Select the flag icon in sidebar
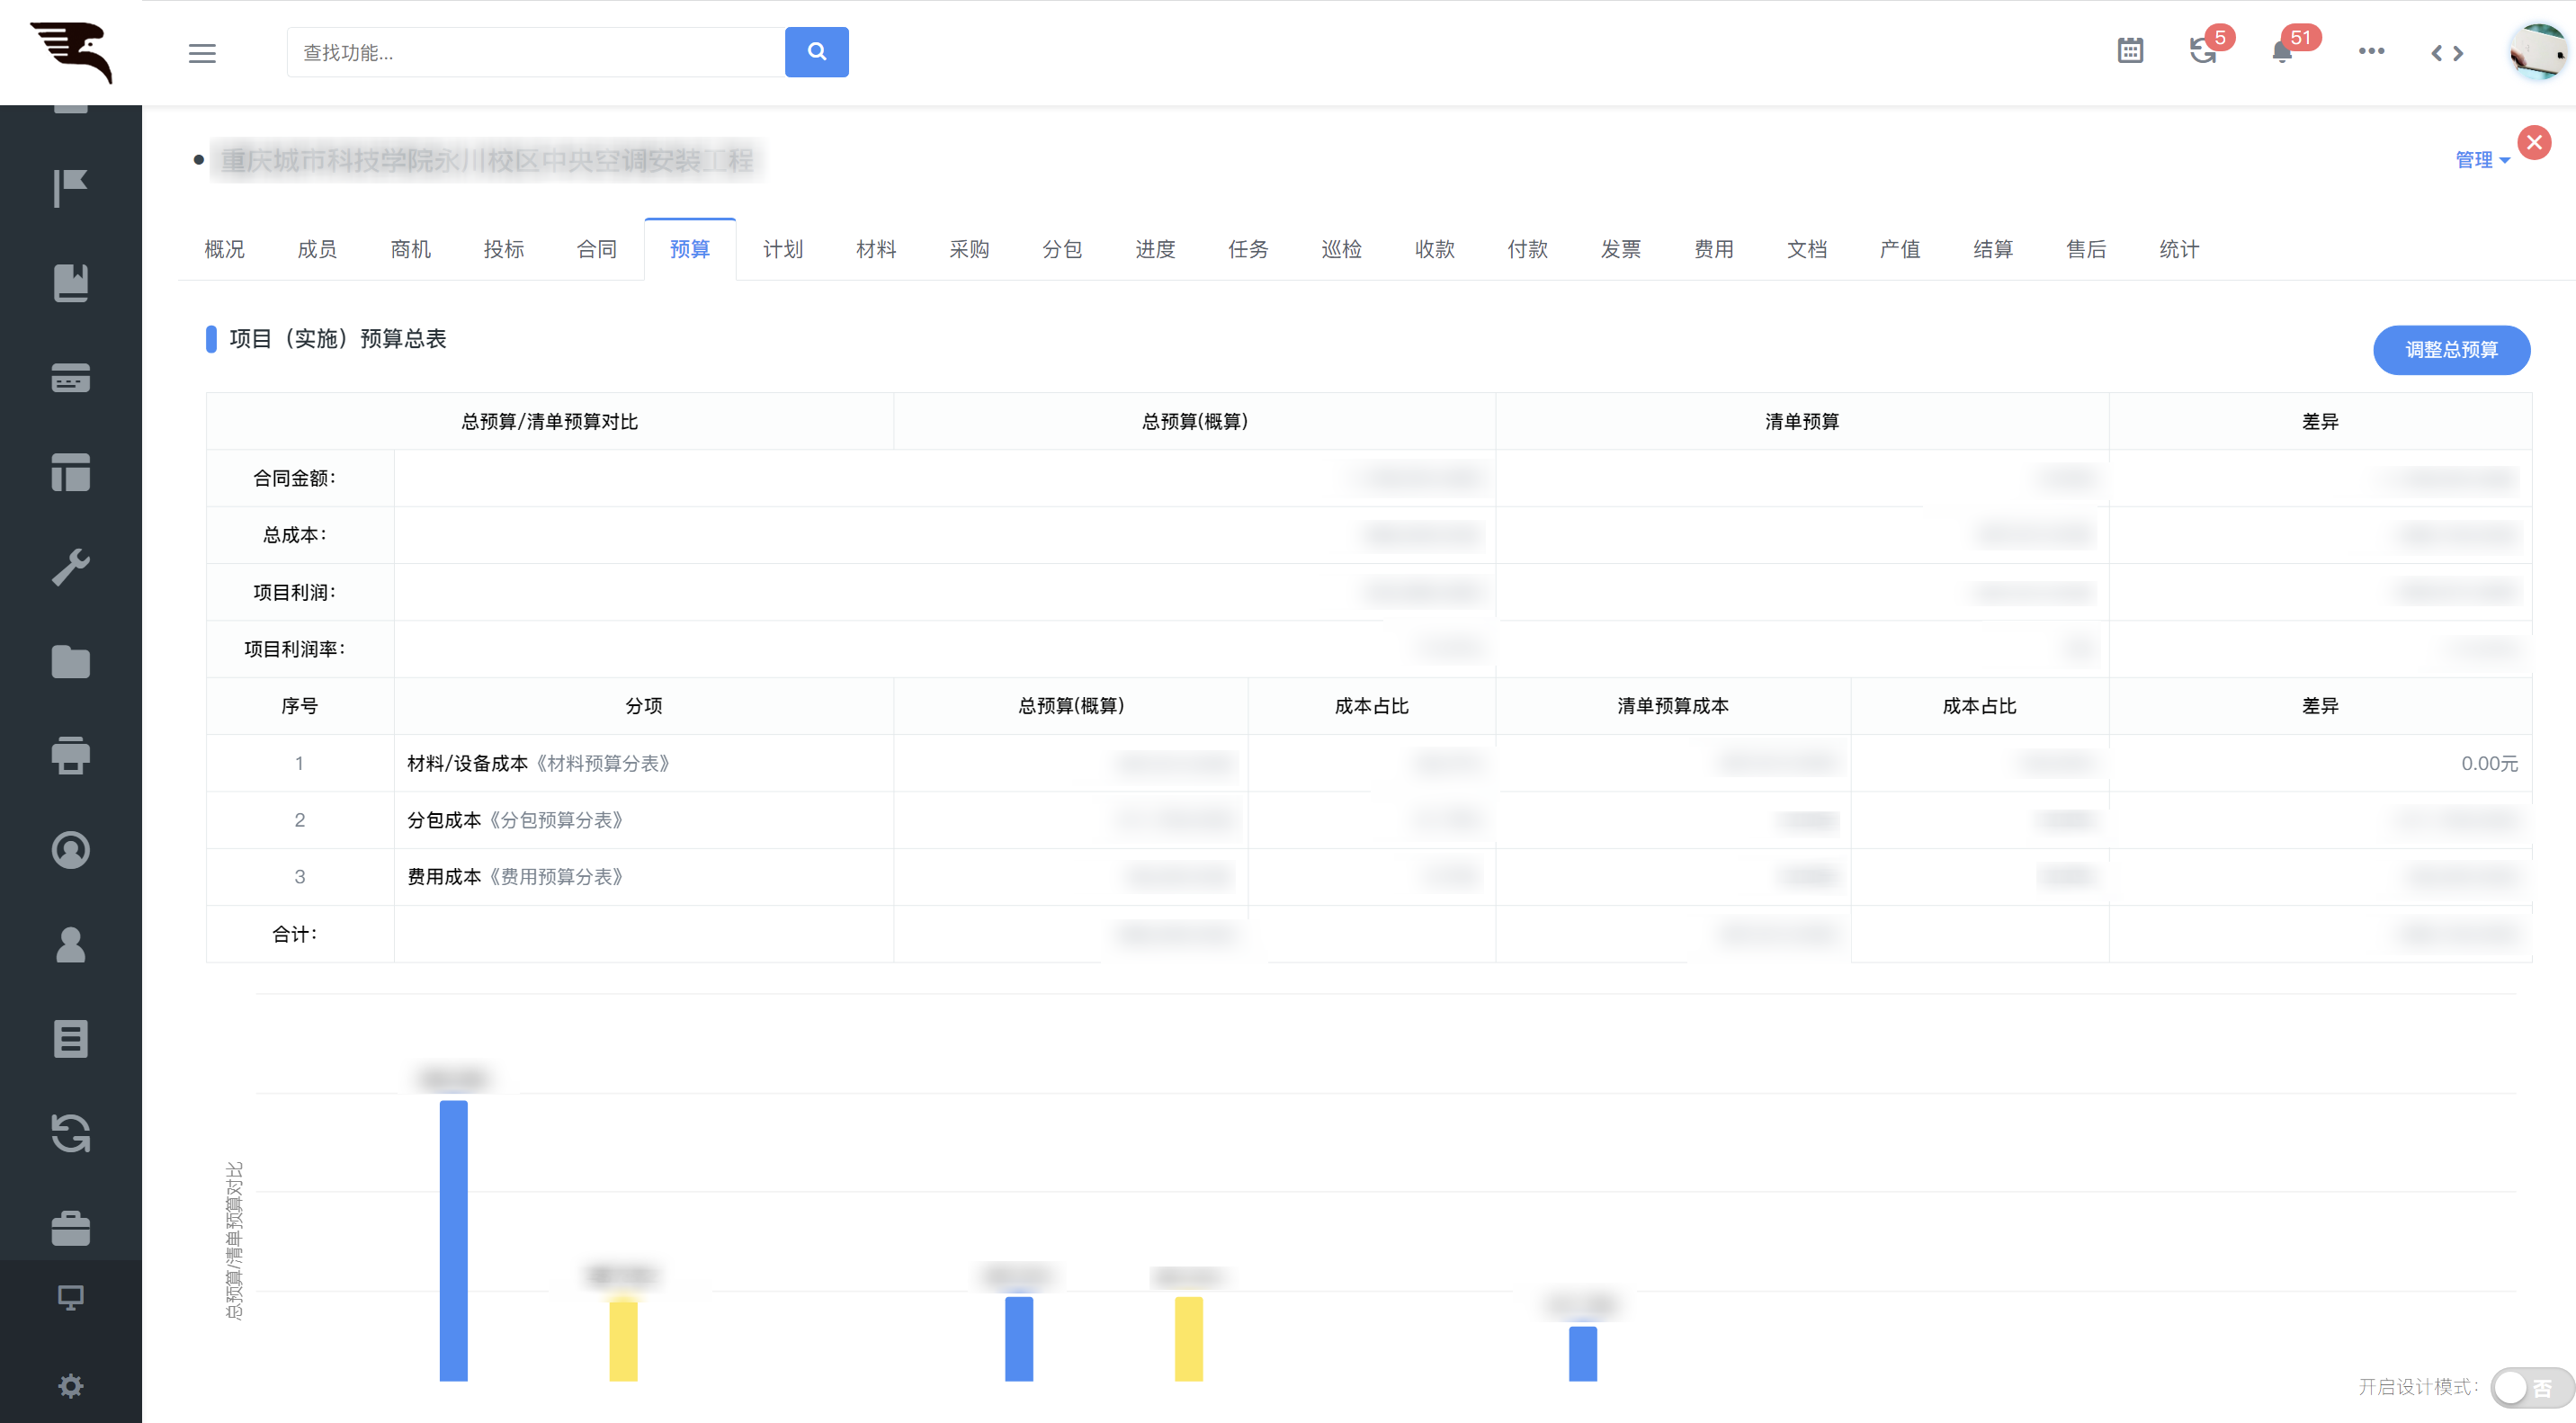2576x1423 pixels. coord(70,188)
